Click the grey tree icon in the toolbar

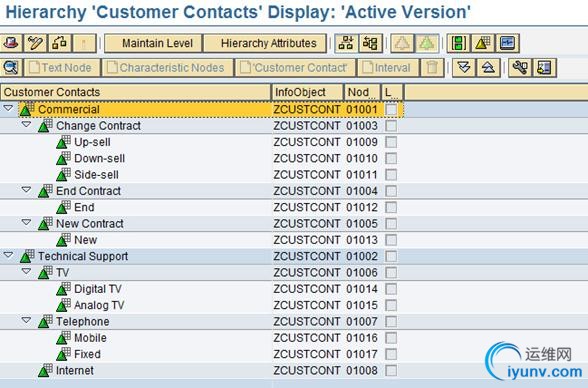point(402,43)
